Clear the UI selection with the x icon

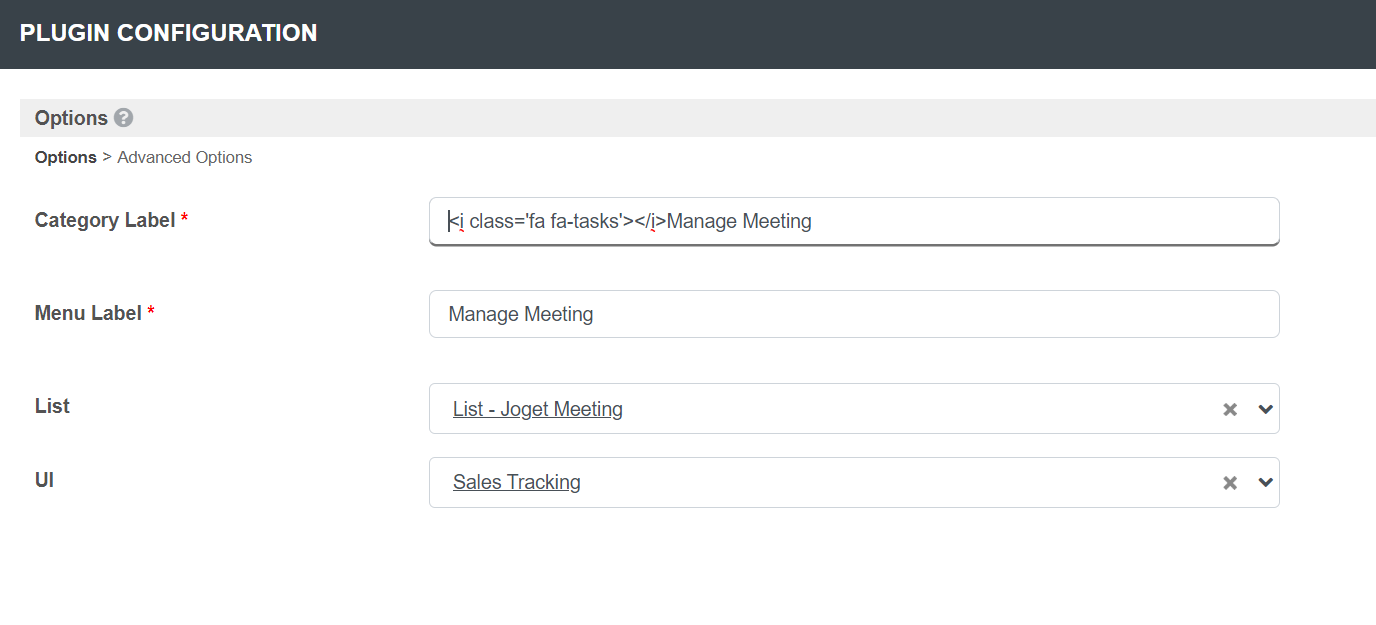1230,483
